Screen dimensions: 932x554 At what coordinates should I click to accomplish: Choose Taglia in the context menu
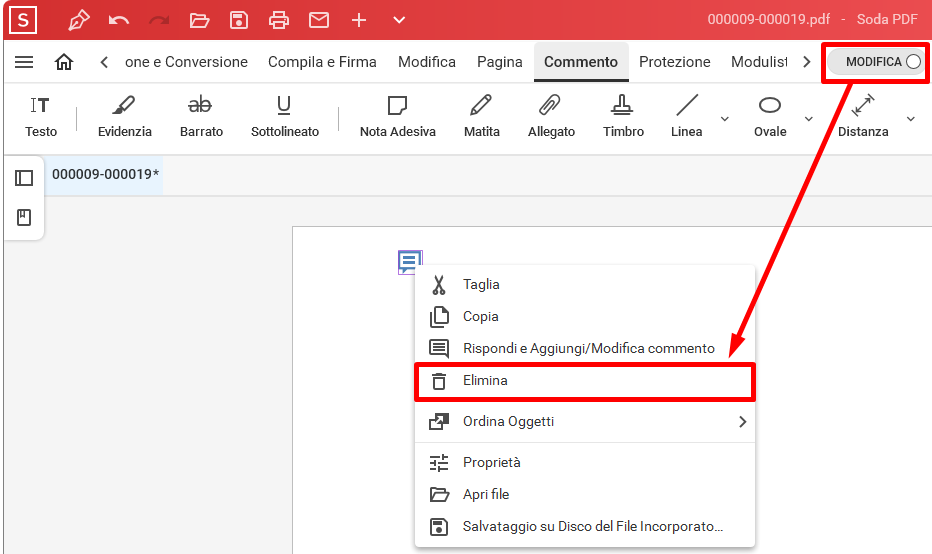pyautogui.click(x=585, y=285)
